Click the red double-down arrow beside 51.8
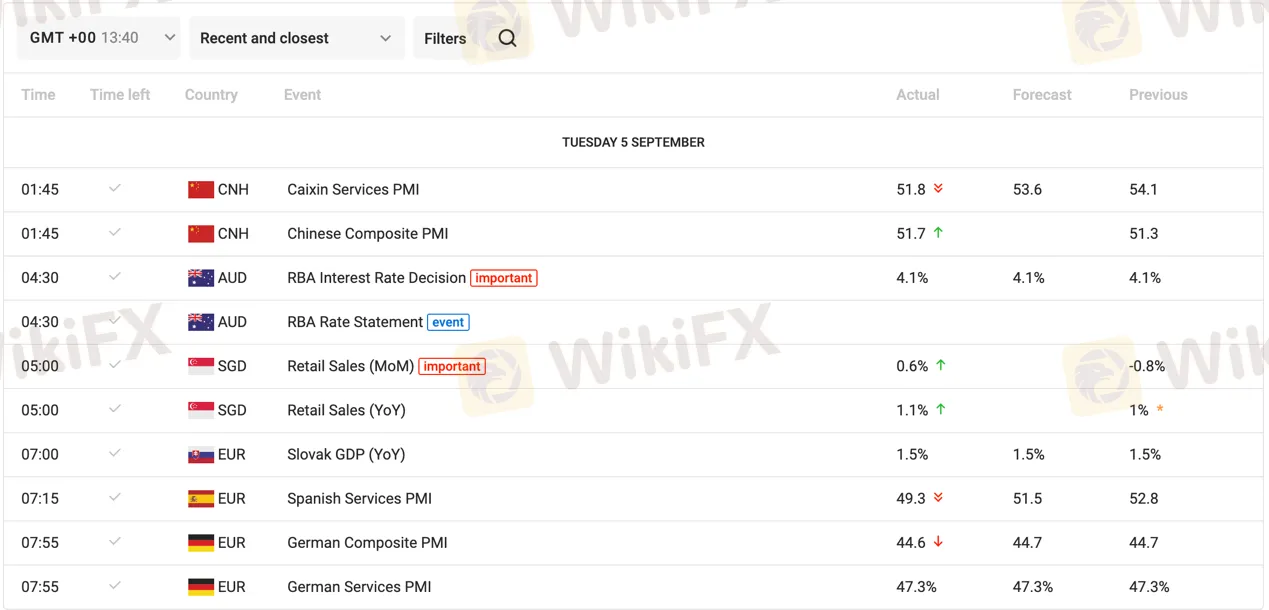Viewport: 1269px width, 610px height. click(x=938, y=189)
